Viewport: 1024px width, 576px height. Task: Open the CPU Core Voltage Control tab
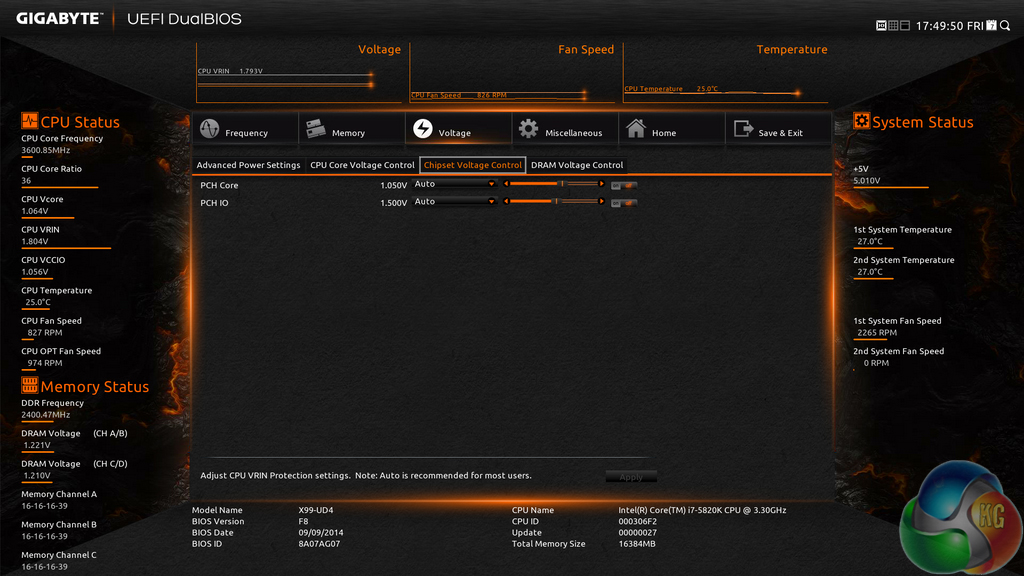[x=362, y=165]
